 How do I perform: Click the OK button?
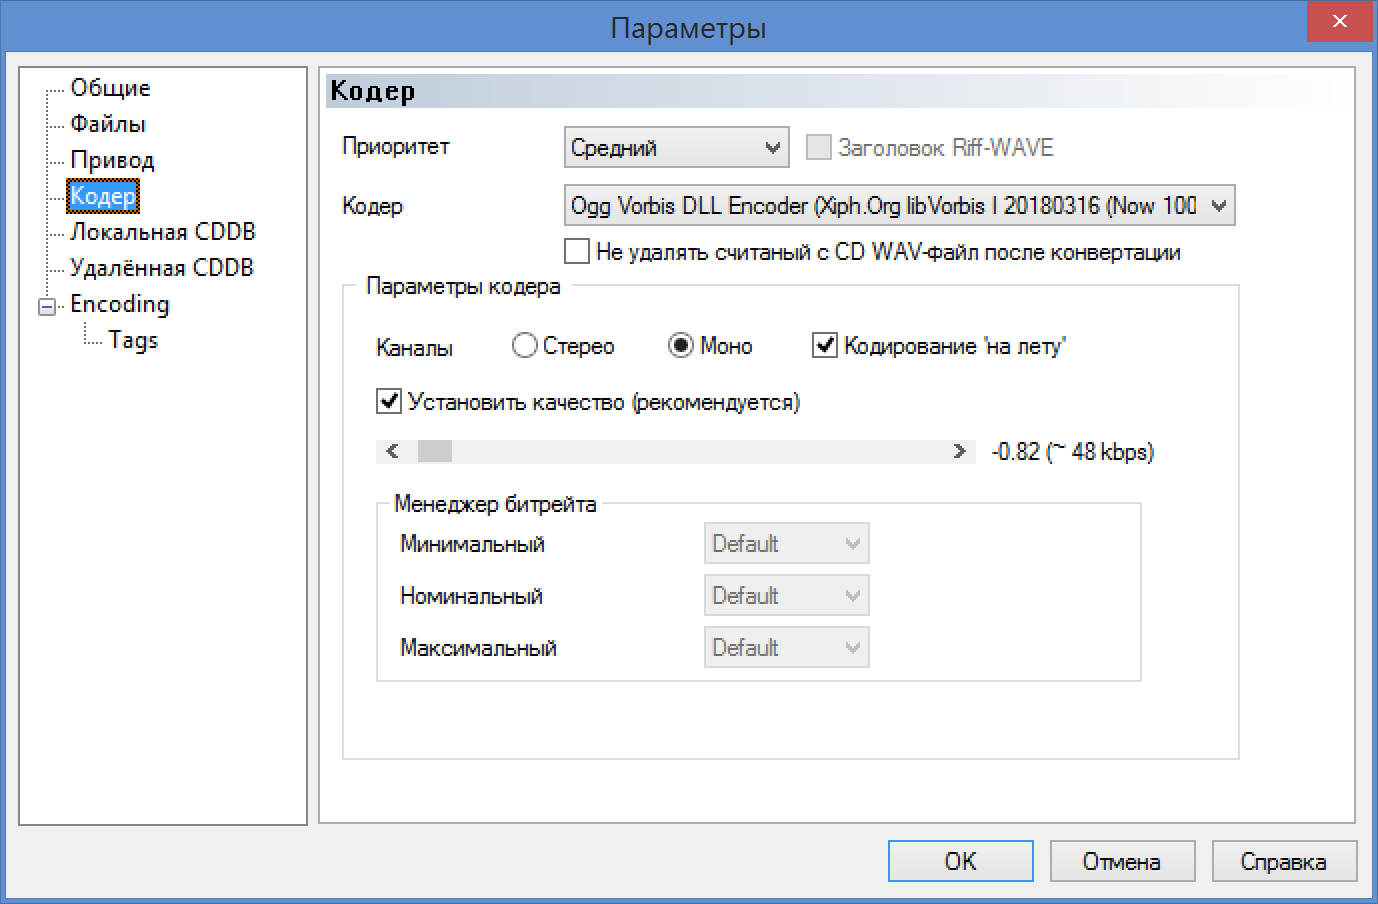(960, 861)
